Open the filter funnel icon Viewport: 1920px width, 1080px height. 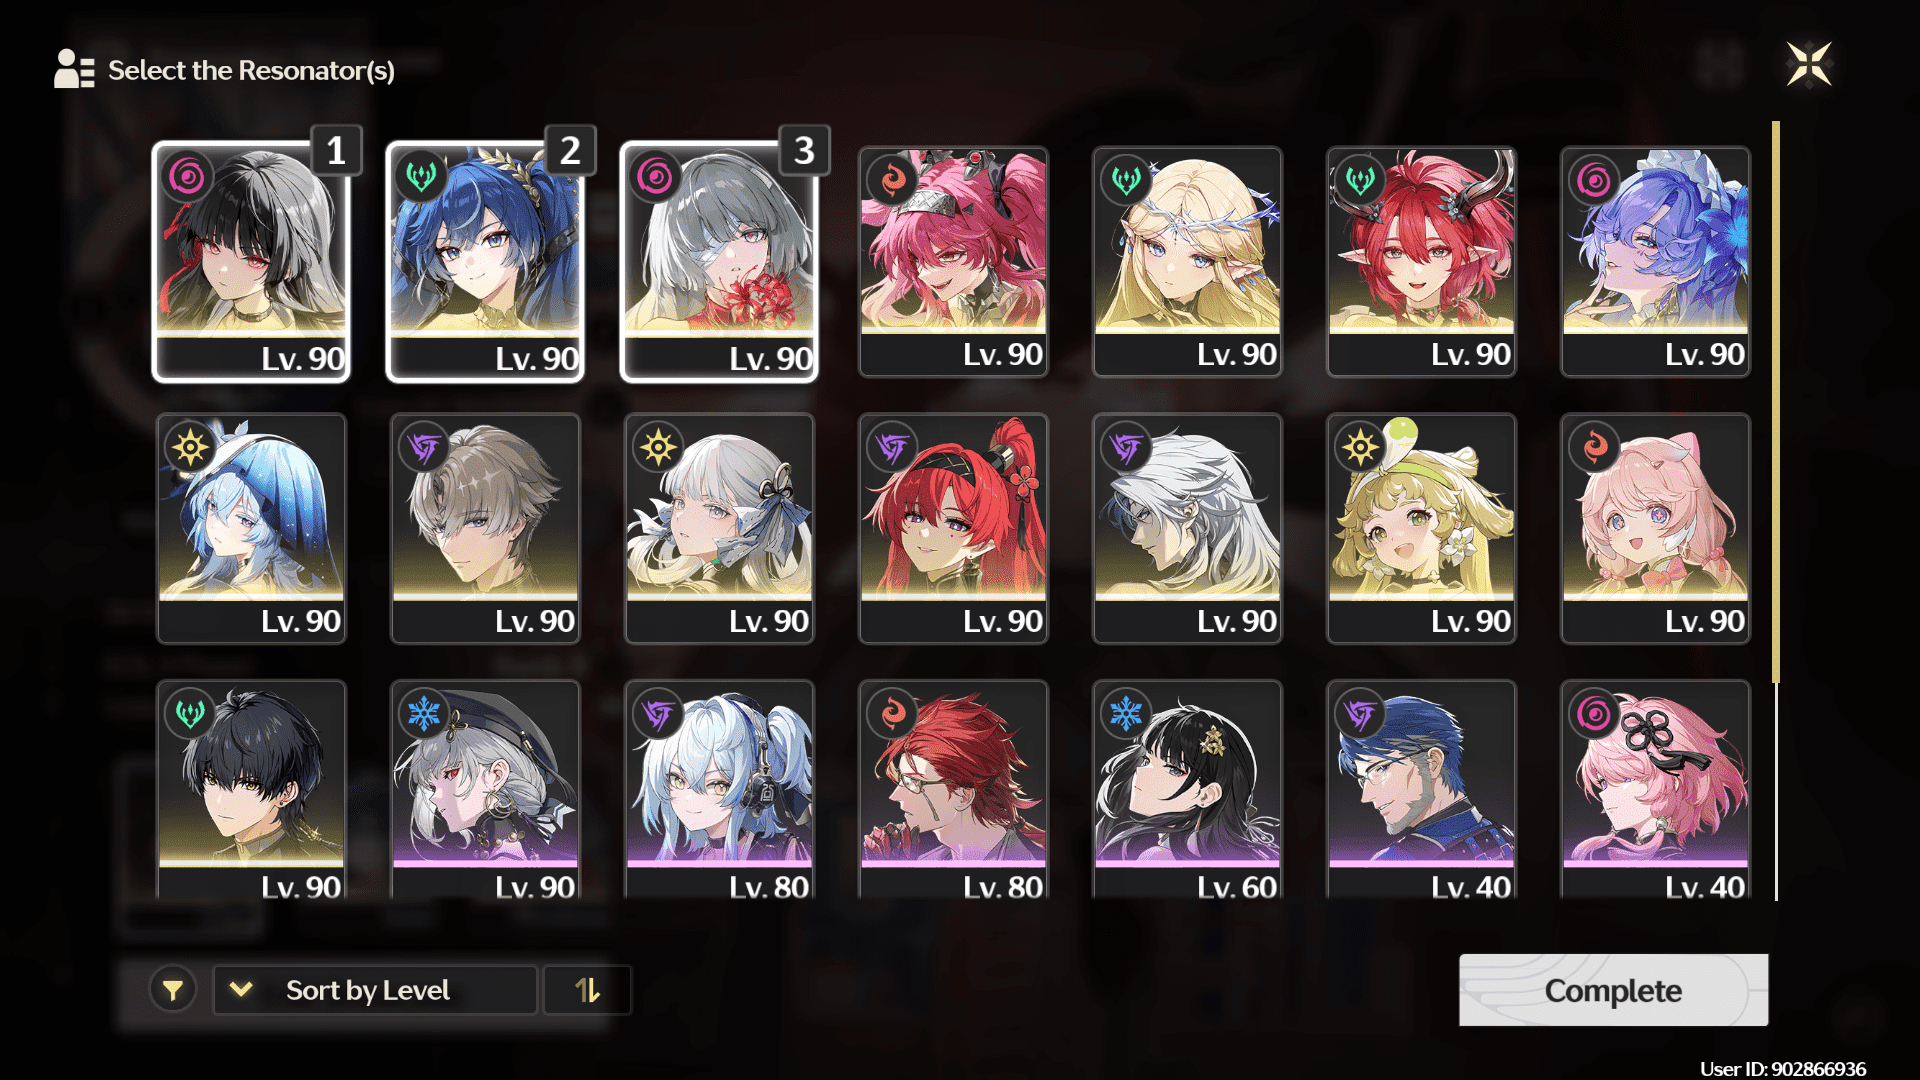point(173,990)
